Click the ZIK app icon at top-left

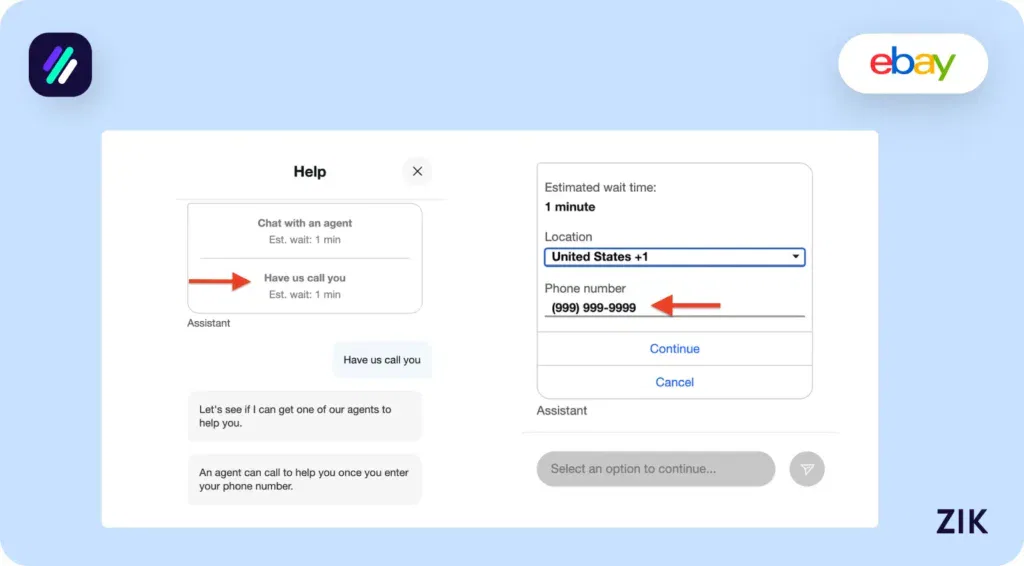60,65
